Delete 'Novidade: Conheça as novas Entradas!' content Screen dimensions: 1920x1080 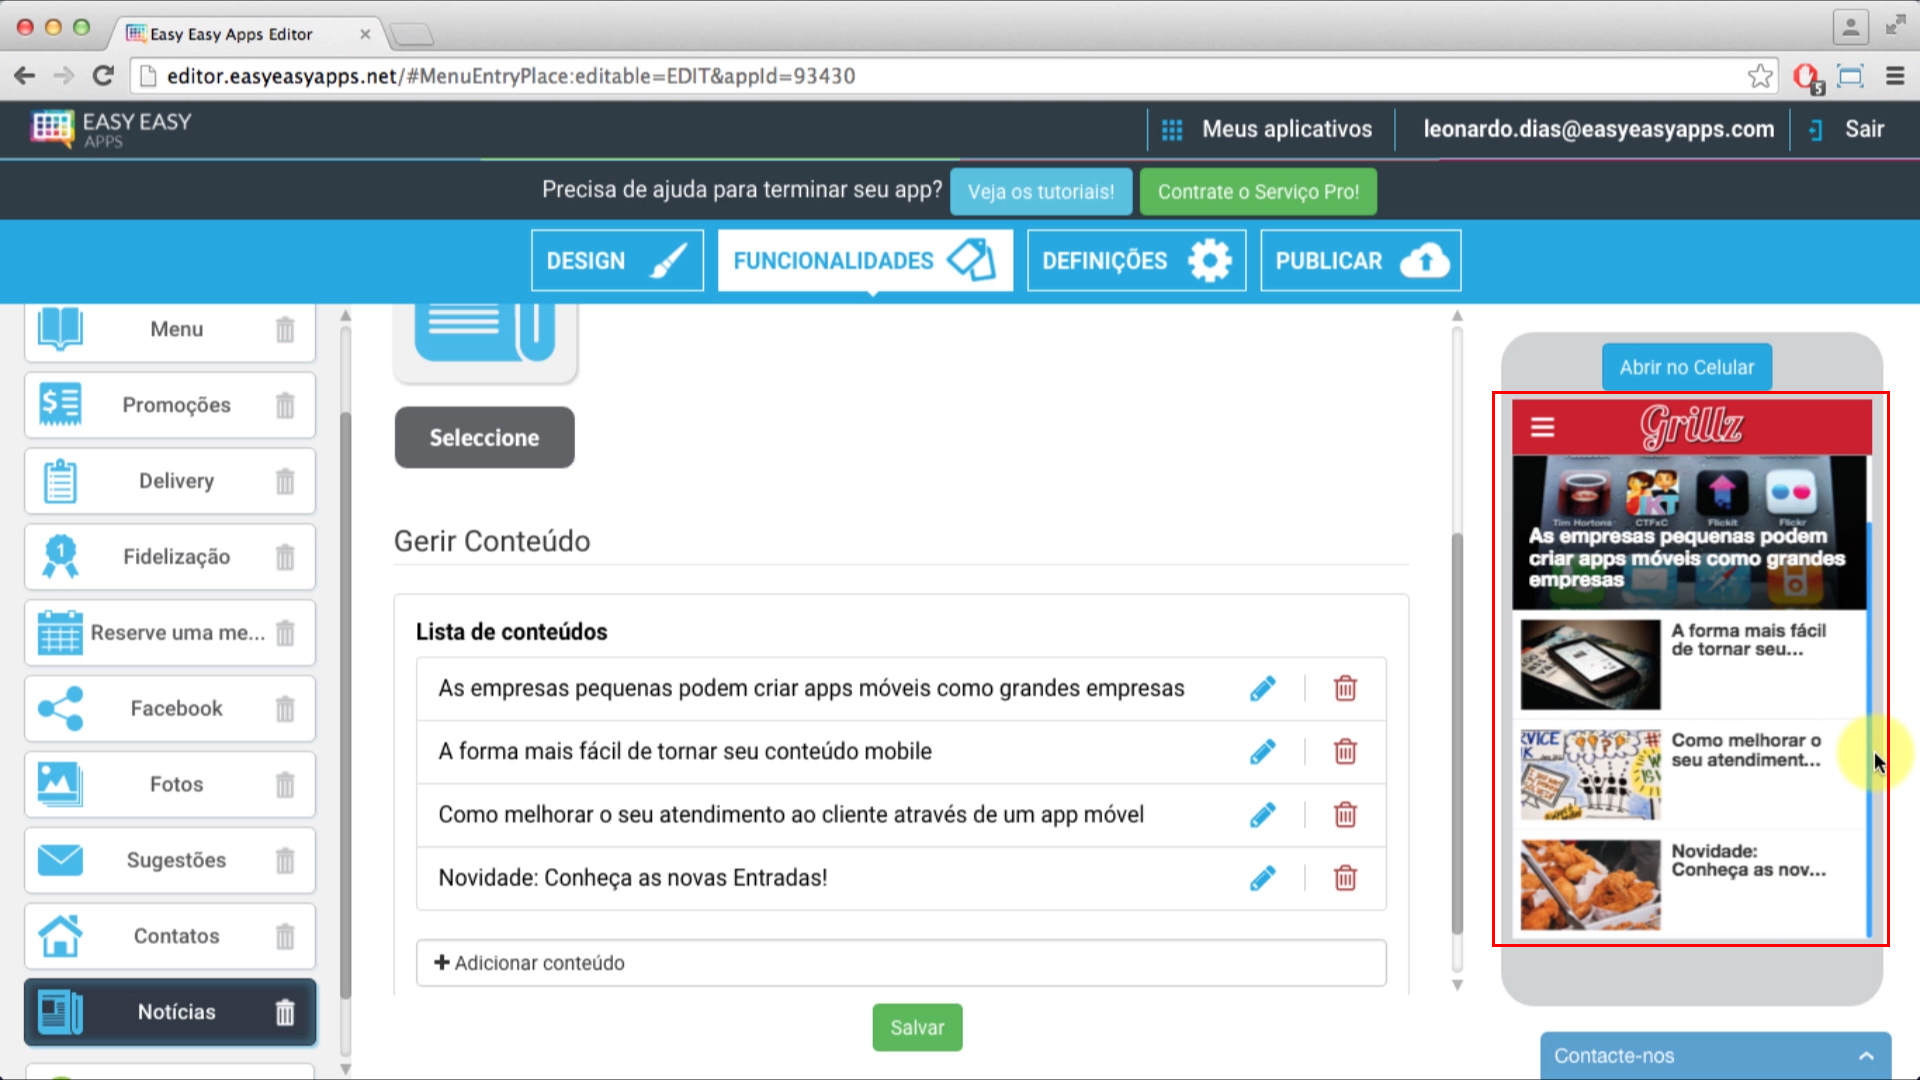(x=1344, y=877)
